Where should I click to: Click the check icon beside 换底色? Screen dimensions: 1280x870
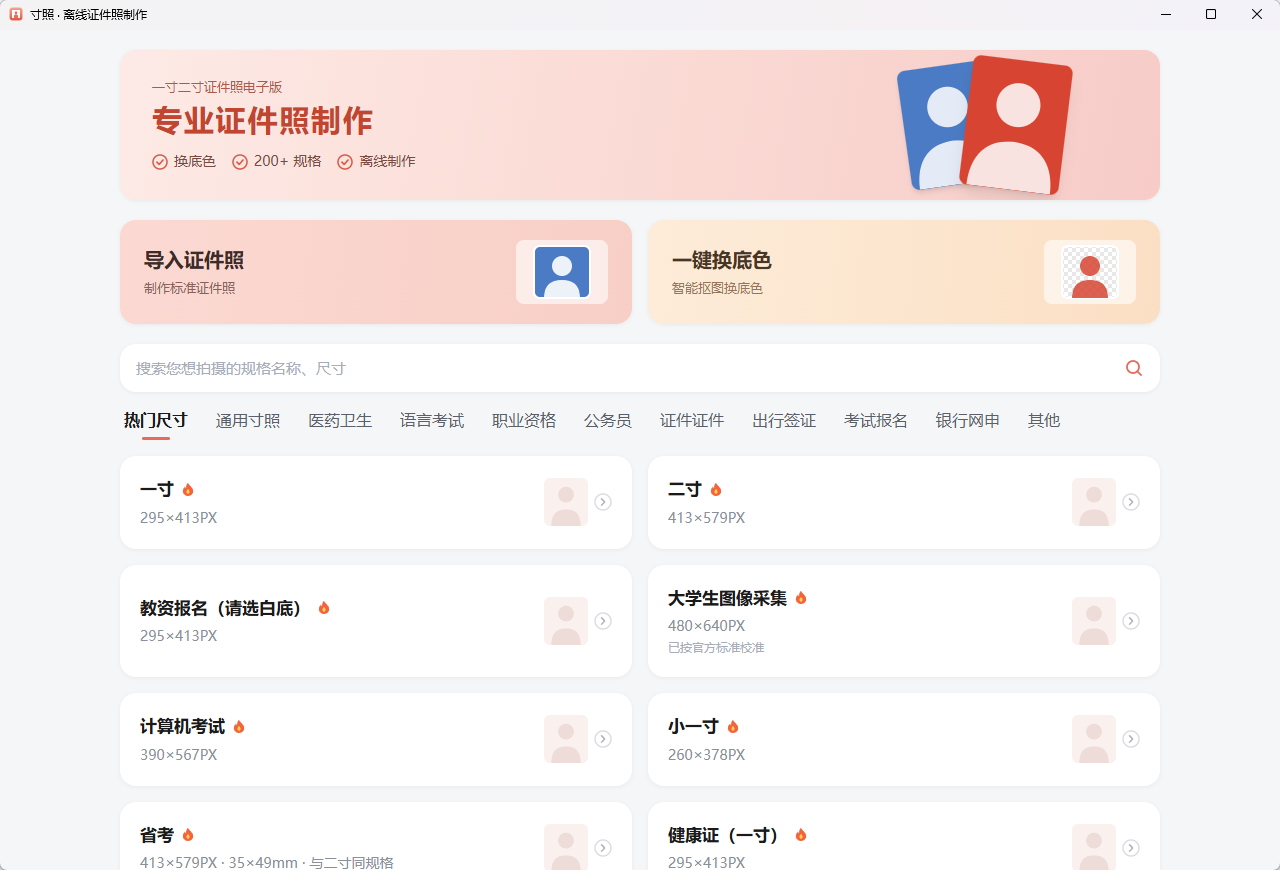(160, 162)
